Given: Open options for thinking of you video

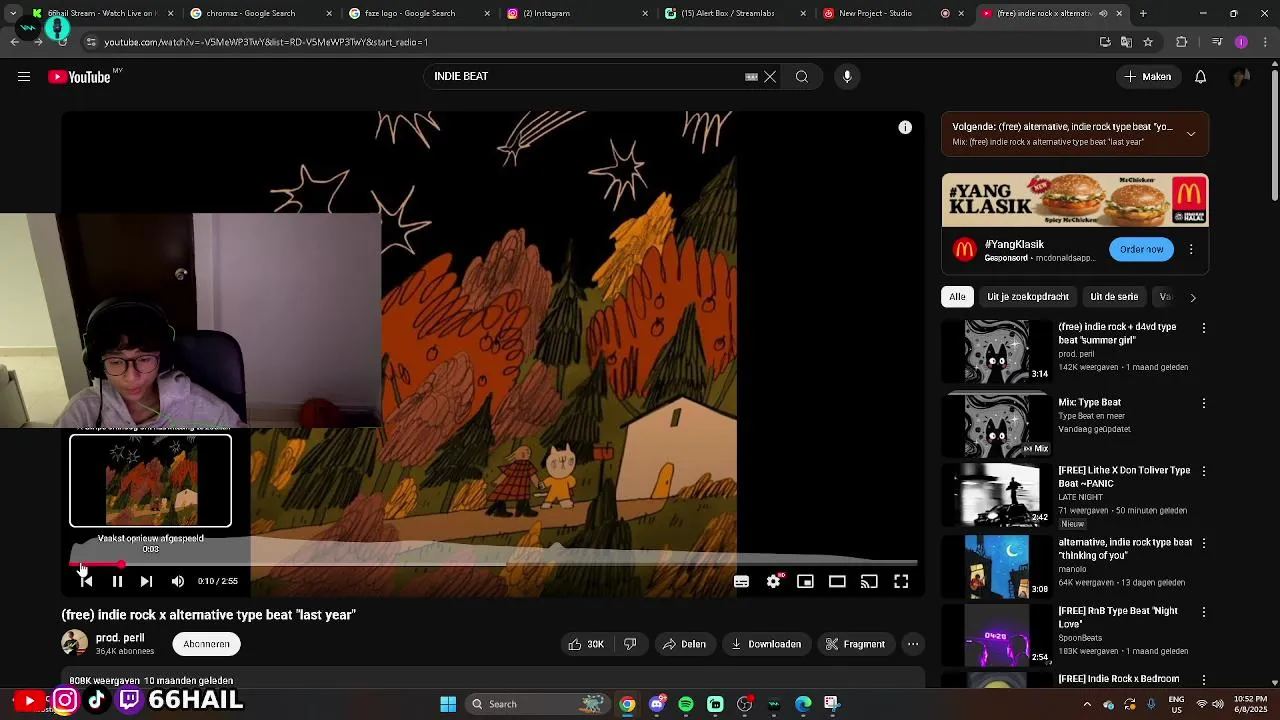Looking at the screenshot, I should pos(1204,543).
